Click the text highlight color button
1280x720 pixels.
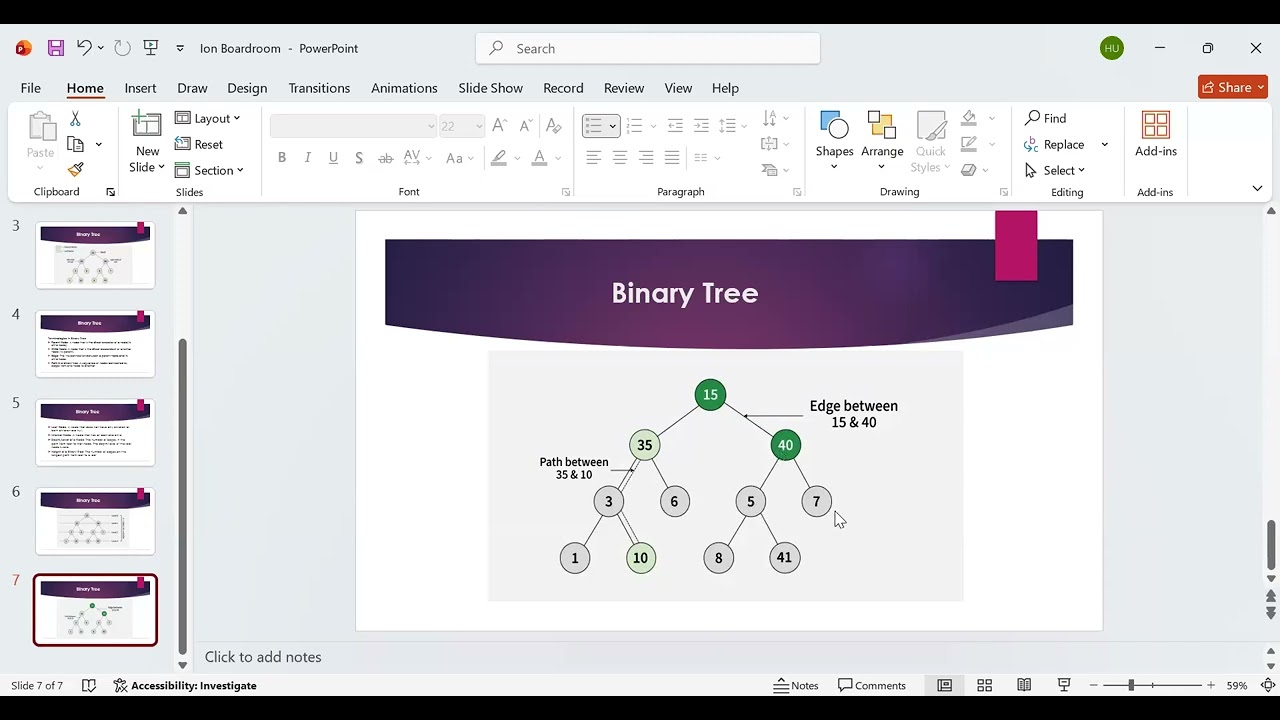pos(499,158)
